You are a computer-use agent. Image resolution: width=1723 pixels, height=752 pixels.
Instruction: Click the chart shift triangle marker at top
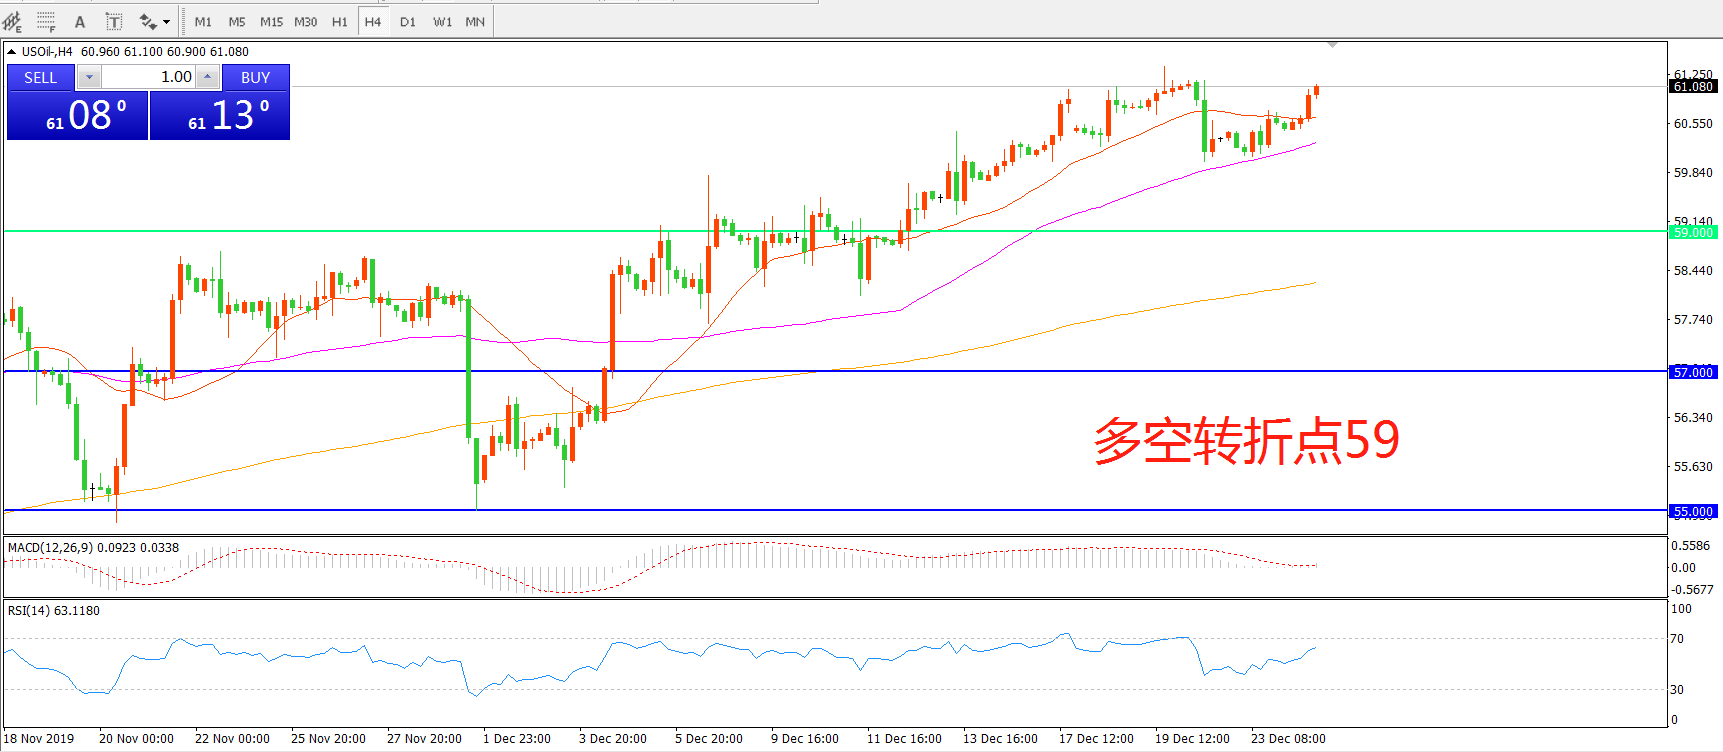coord(1332,45)
